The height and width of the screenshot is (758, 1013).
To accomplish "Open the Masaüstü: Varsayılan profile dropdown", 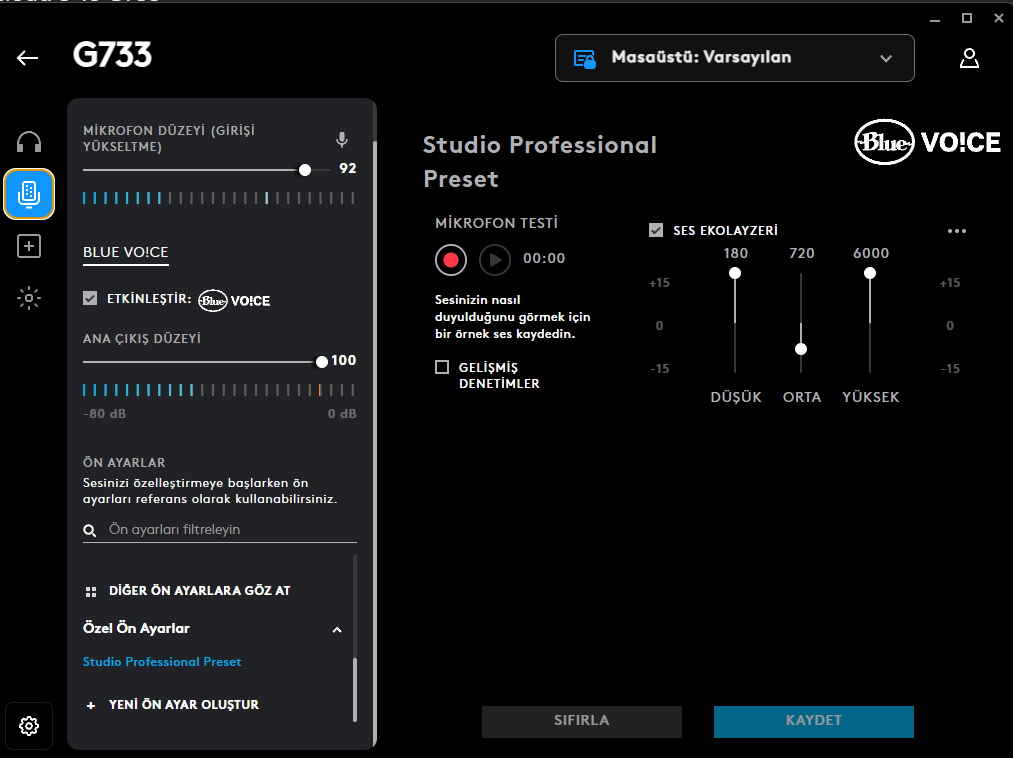I will click(x=735, y=58).
